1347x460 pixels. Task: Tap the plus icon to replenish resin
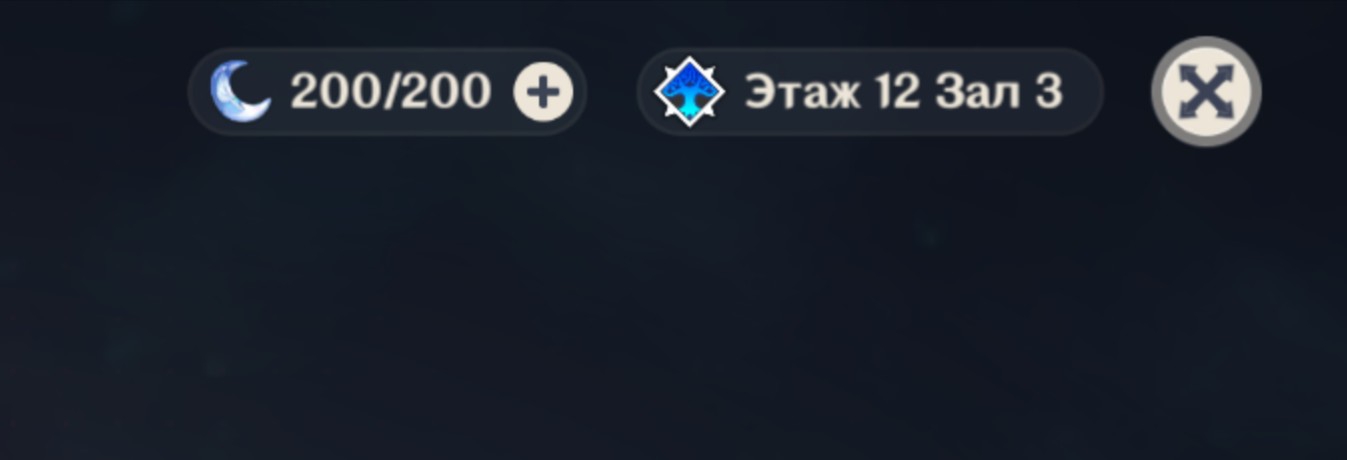pos(543,92)
